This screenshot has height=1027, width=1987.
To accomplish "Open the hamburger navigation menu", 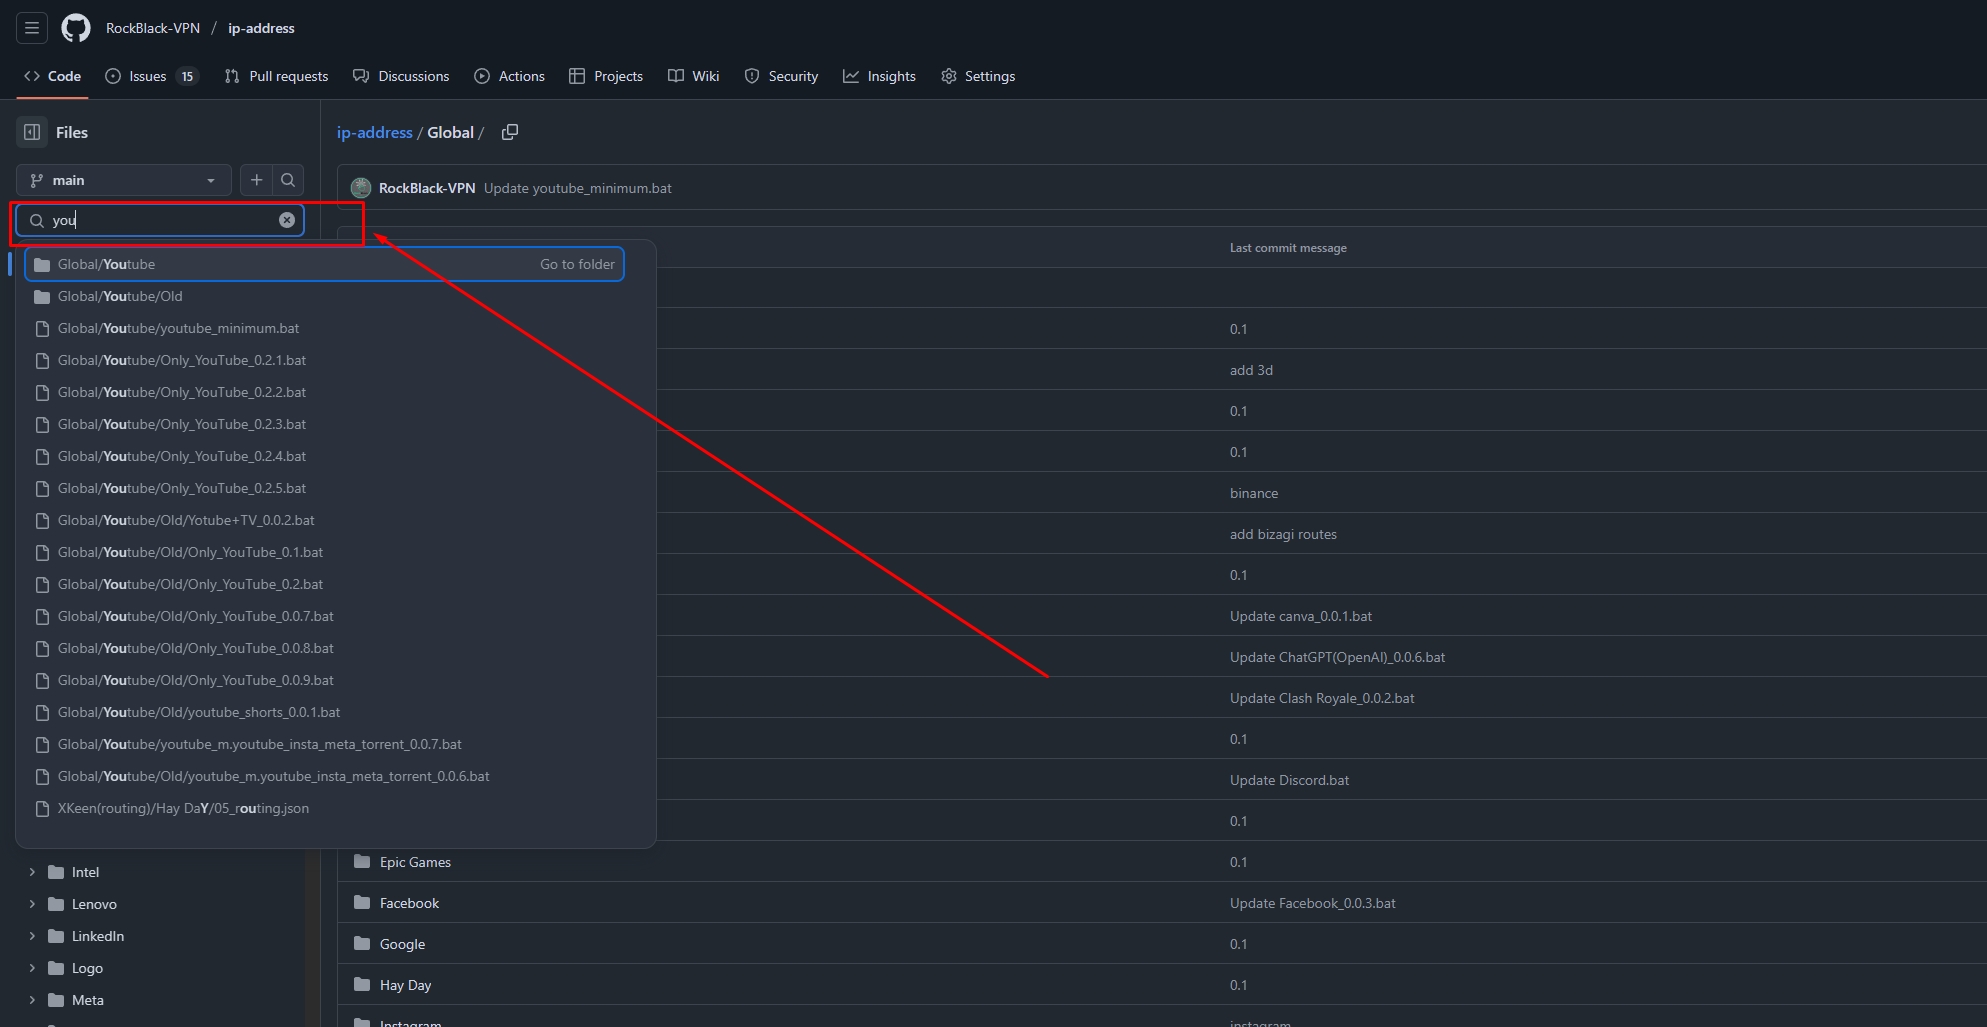I will coord(32,28).
